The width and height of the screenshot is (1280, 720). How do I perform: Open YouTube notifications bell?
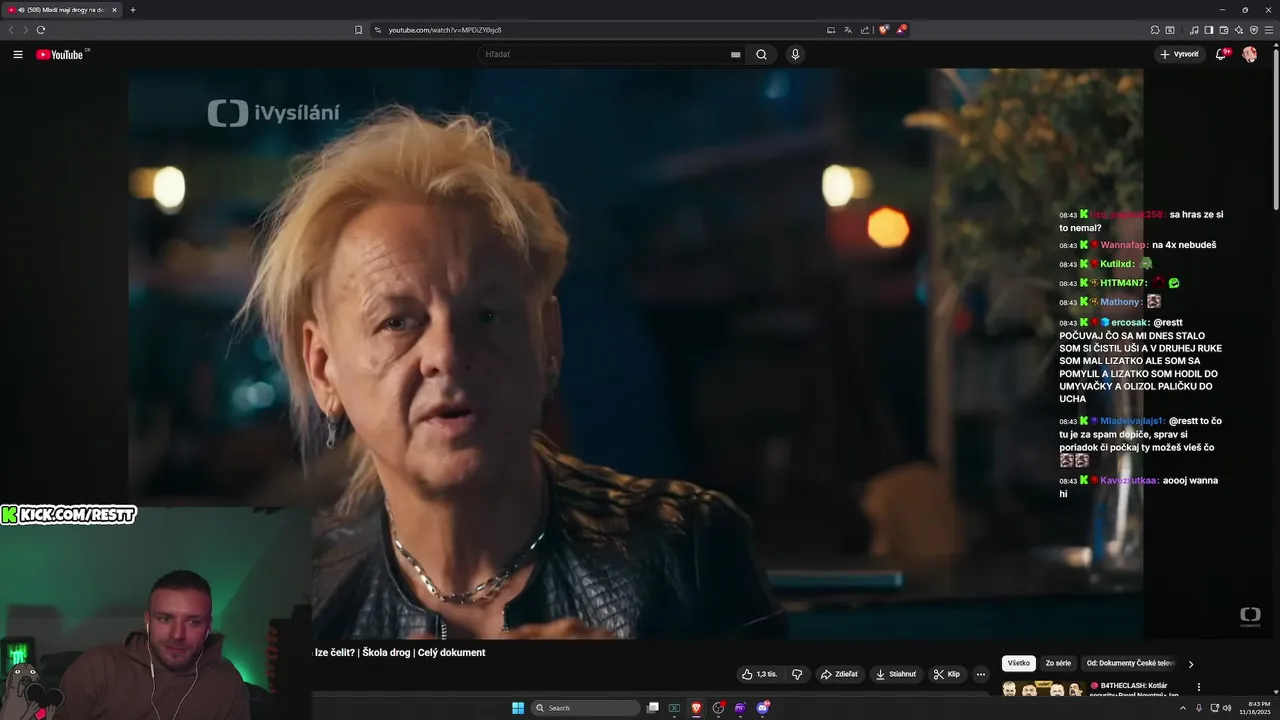[x=1221, y=54]
